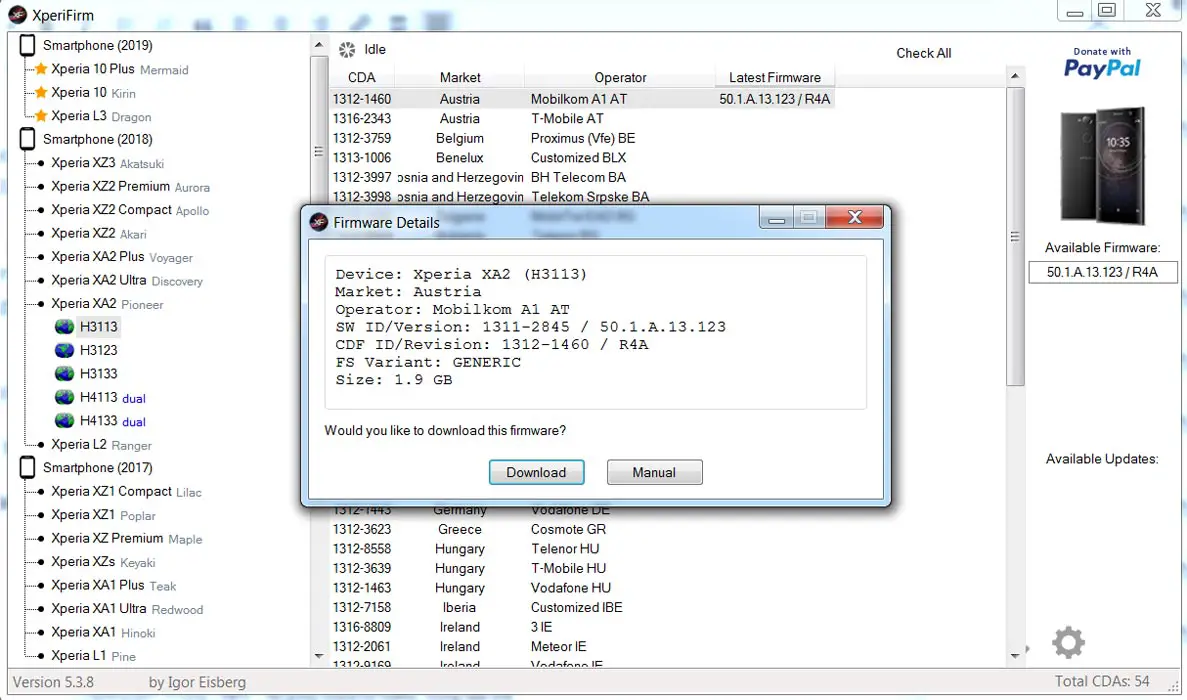Image resolution: width=1187 pixels, height=700 pixels.
Task: Select the Telenor HU row
Action: 582,549
